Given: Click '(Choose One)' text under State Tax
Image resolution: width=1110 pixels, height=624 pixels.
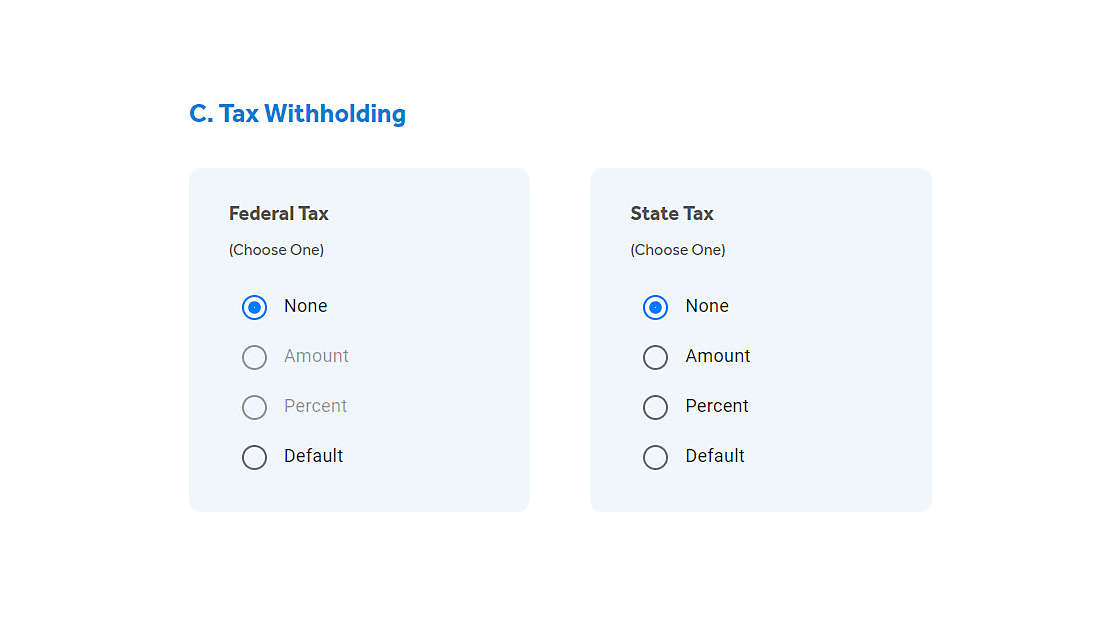Looking at the screenshot, I should coord(678,250).
